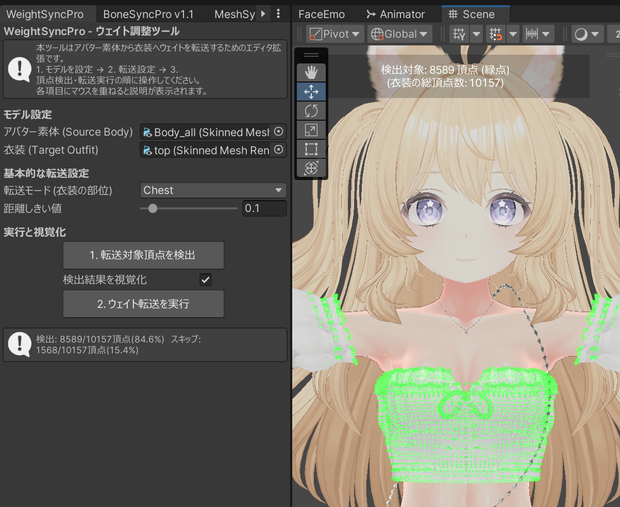620x507 pixels.
Task: Select the Rotate tool
Action: pyautogui.click(x=311, y=111)
